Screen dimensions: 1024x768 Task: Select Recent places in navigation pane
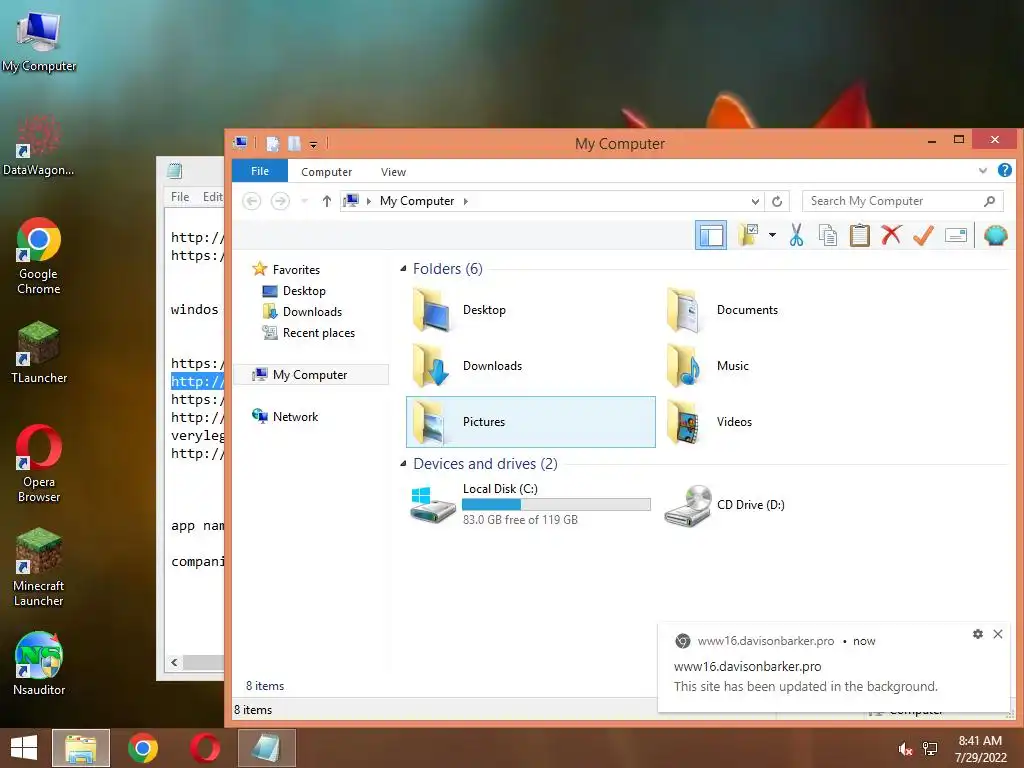308,332
